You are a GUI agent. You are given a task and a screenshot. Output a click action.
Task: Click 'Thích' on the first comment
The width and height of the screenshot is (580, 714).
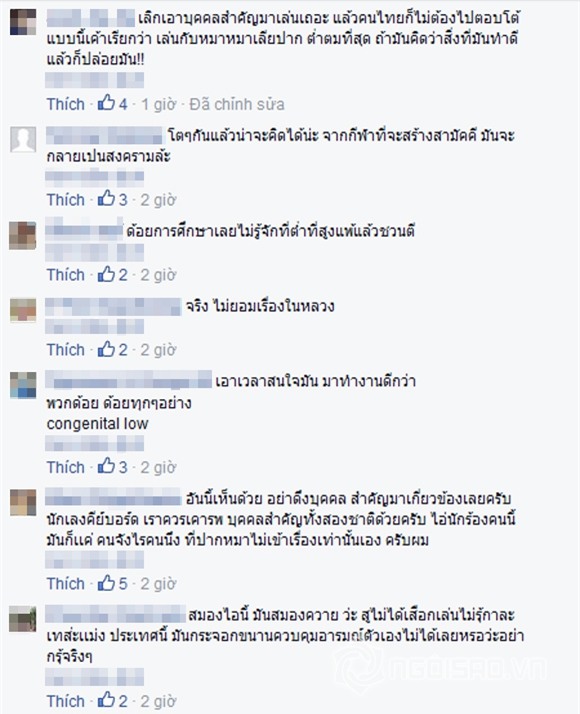click(66, 104)
